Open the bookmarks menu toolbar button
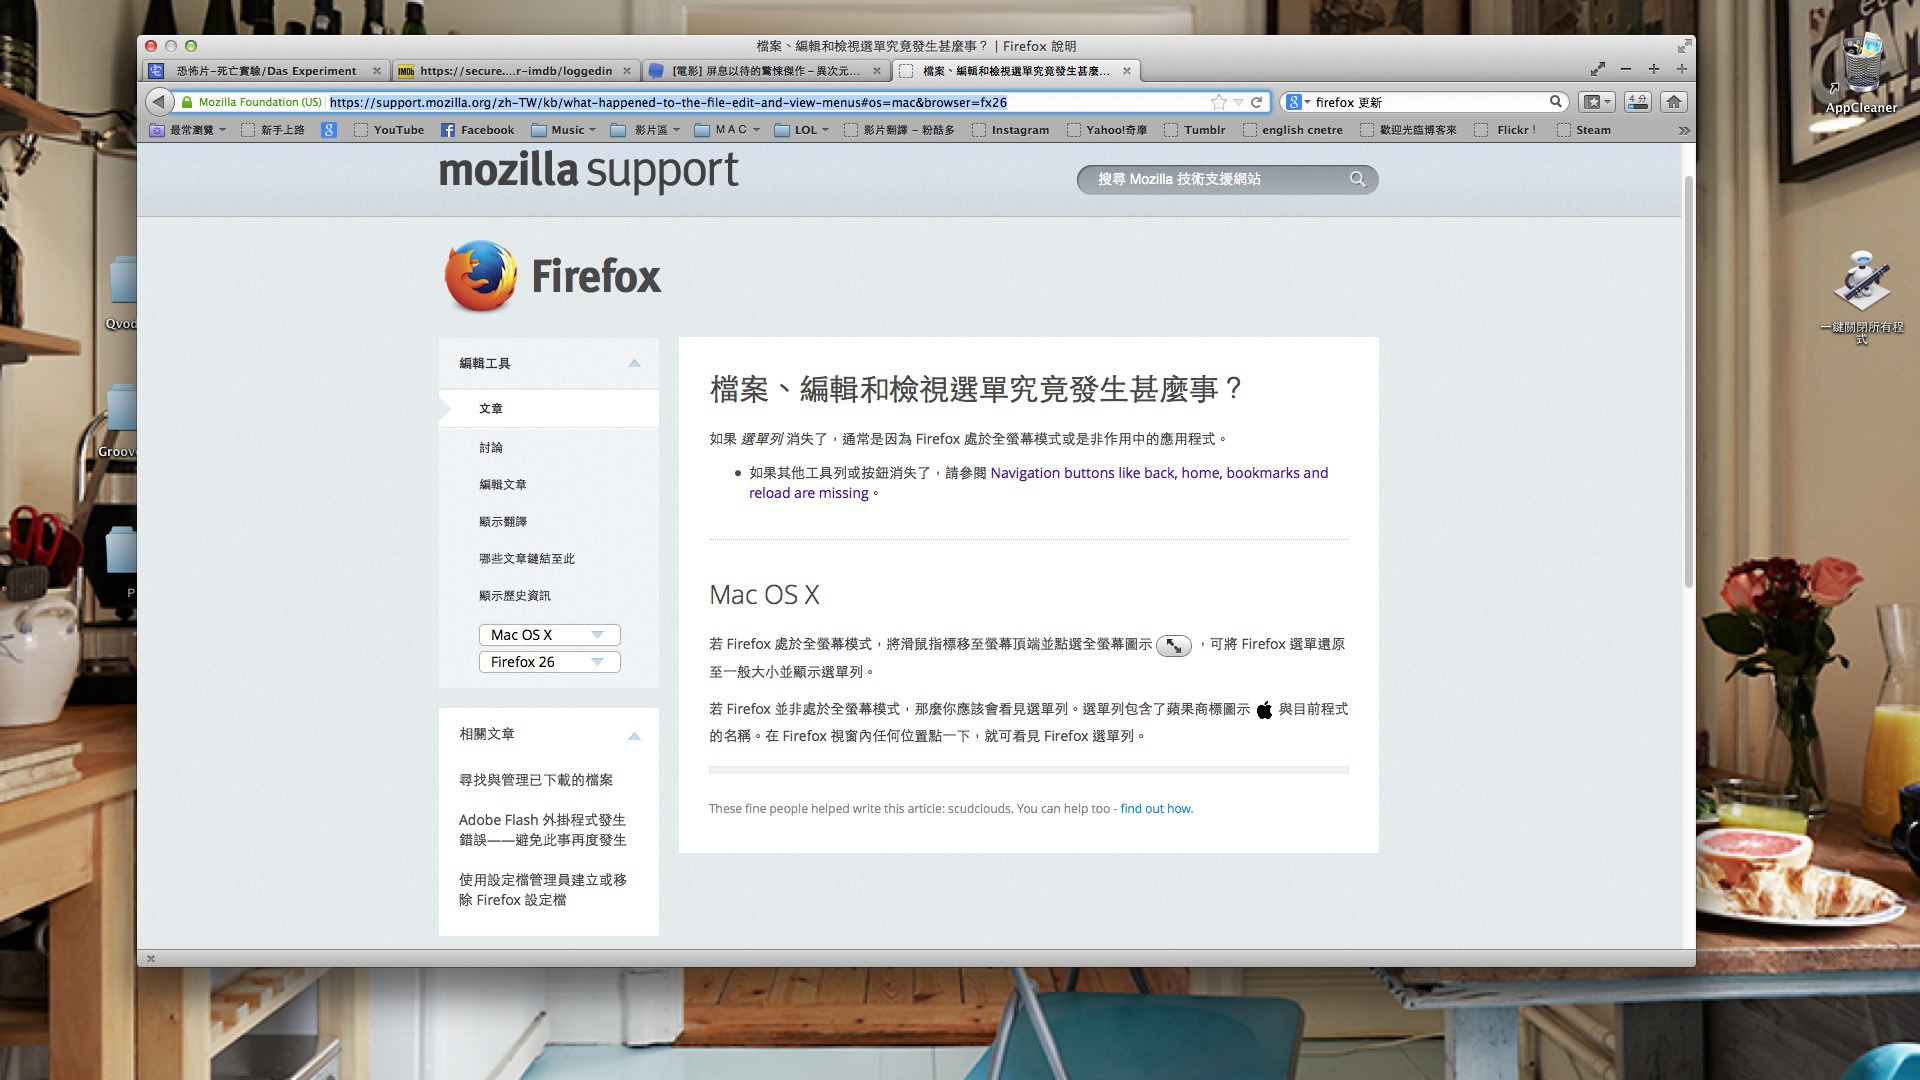 click(1596, 101)
